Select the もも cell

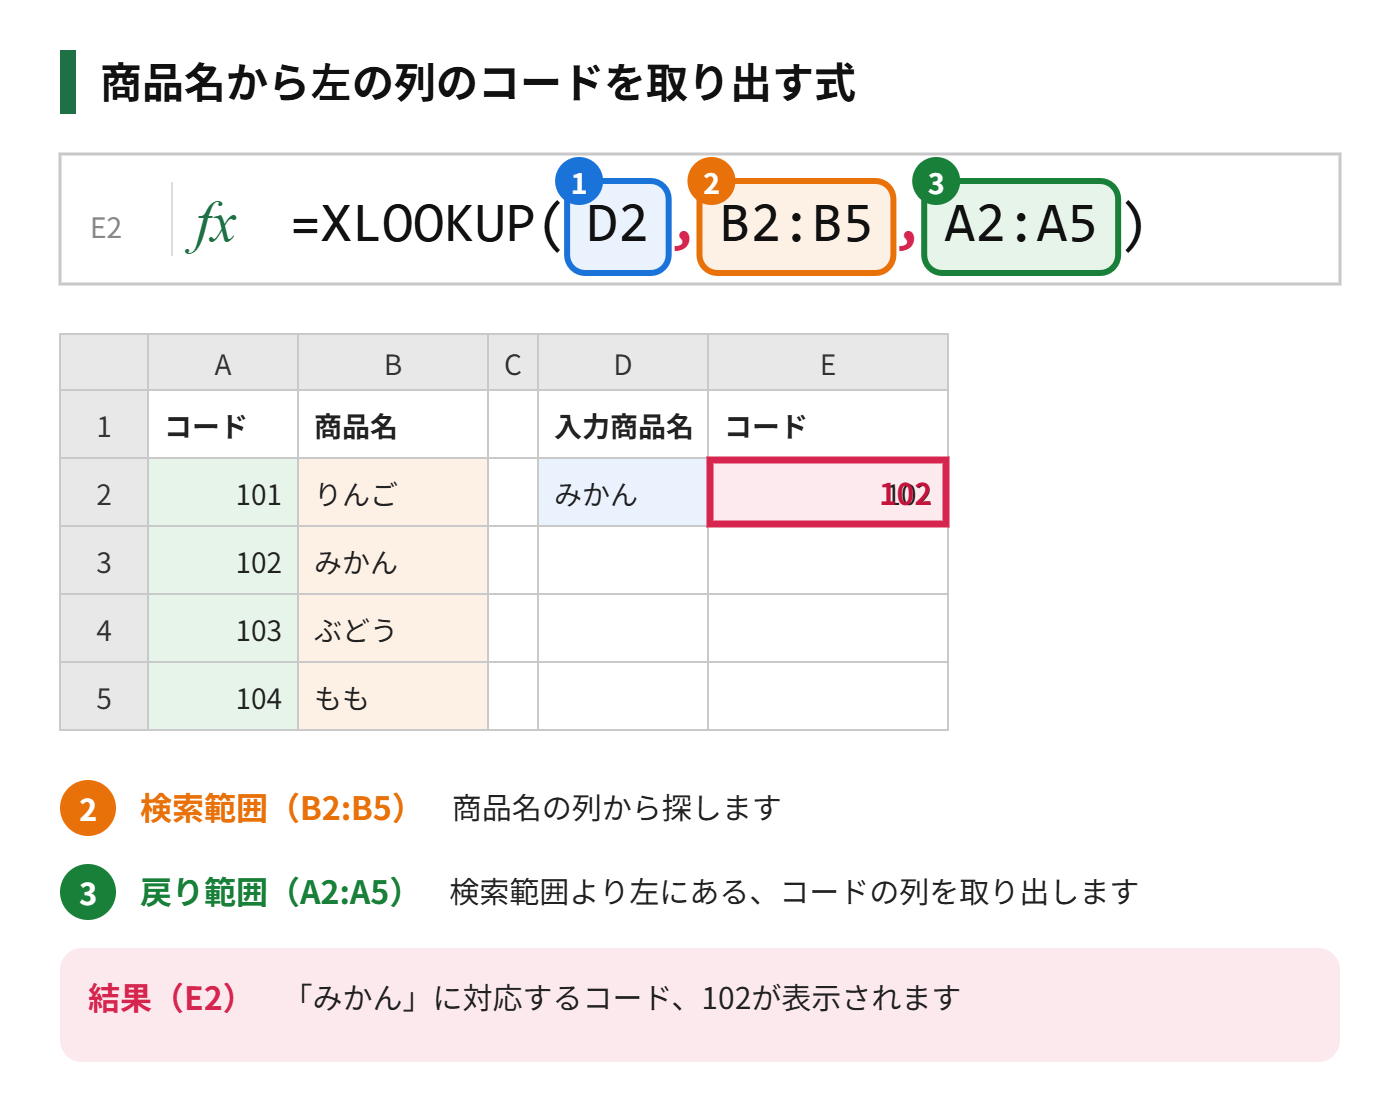pos(393,697)
